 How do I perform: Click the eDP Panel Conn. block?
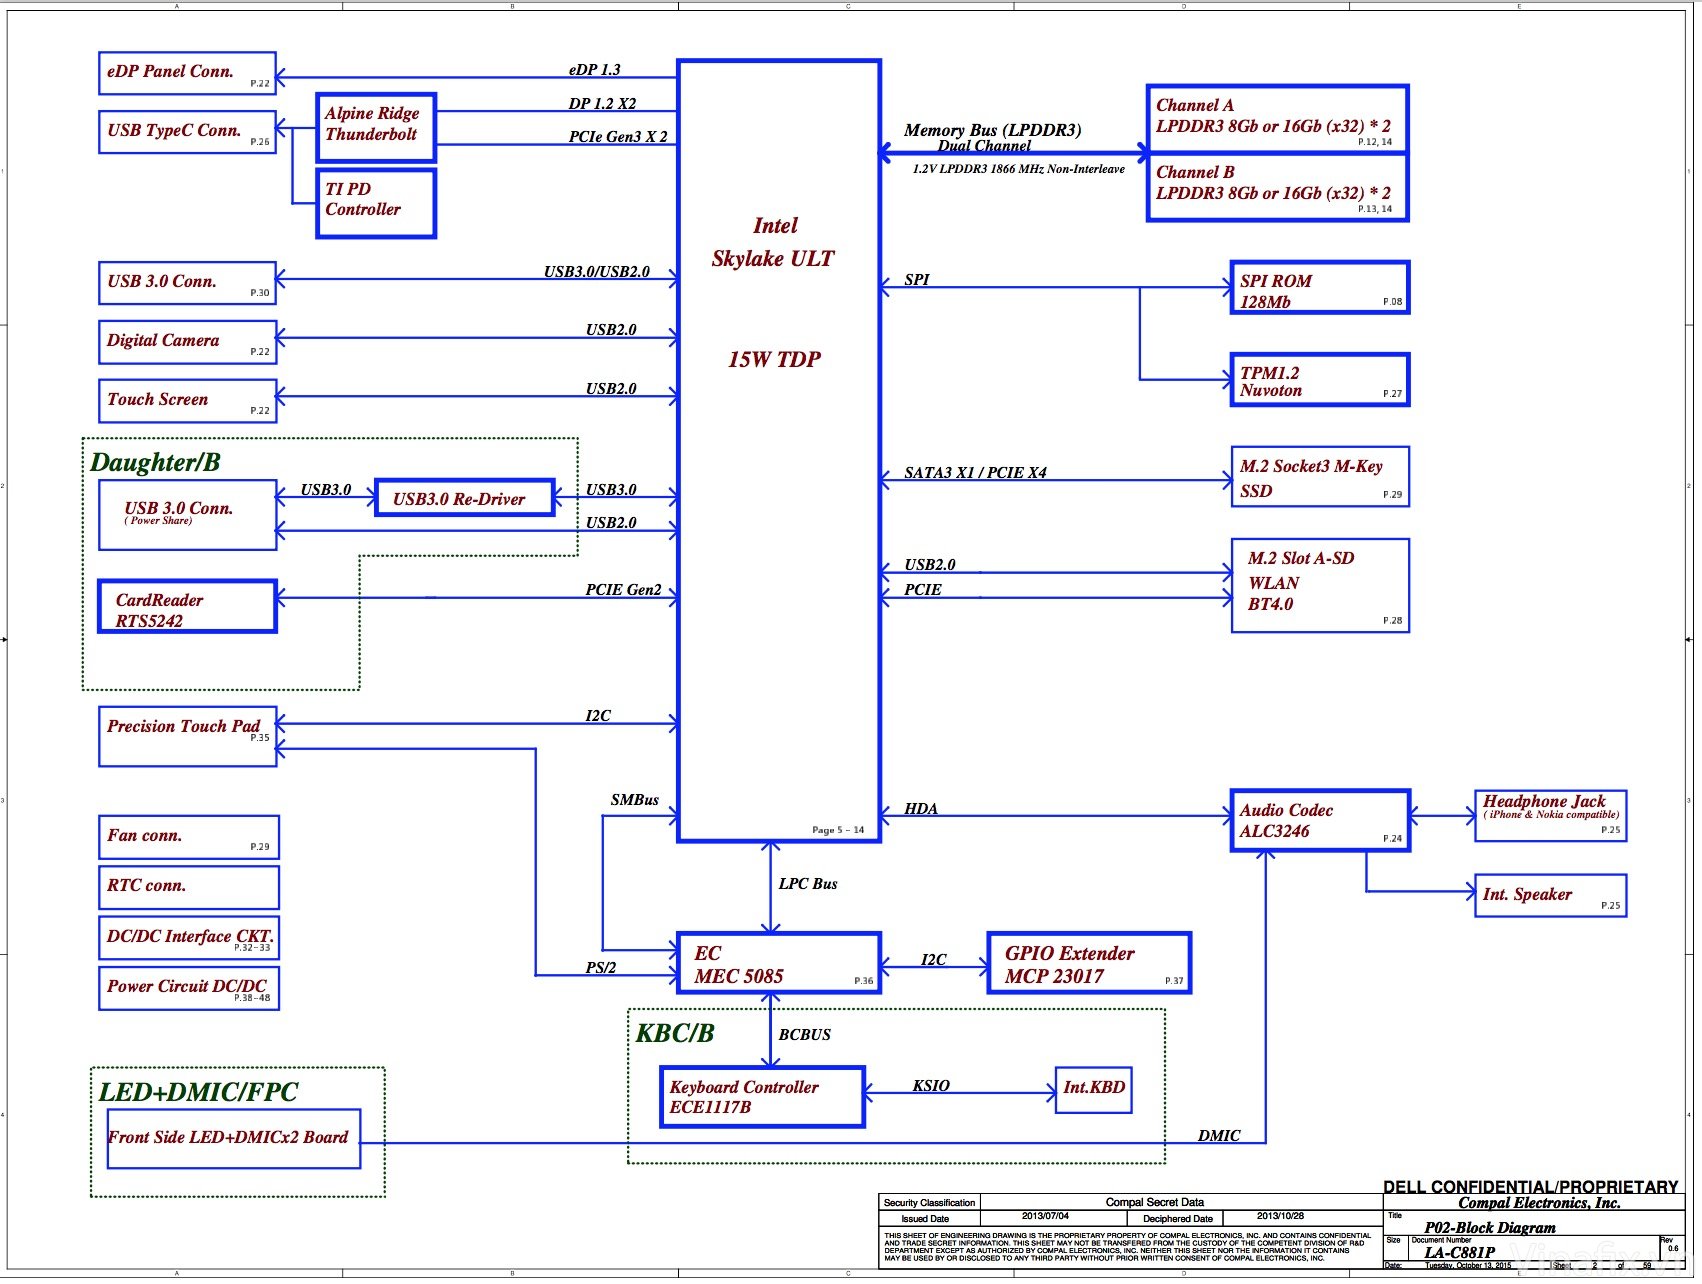(187, 73)
